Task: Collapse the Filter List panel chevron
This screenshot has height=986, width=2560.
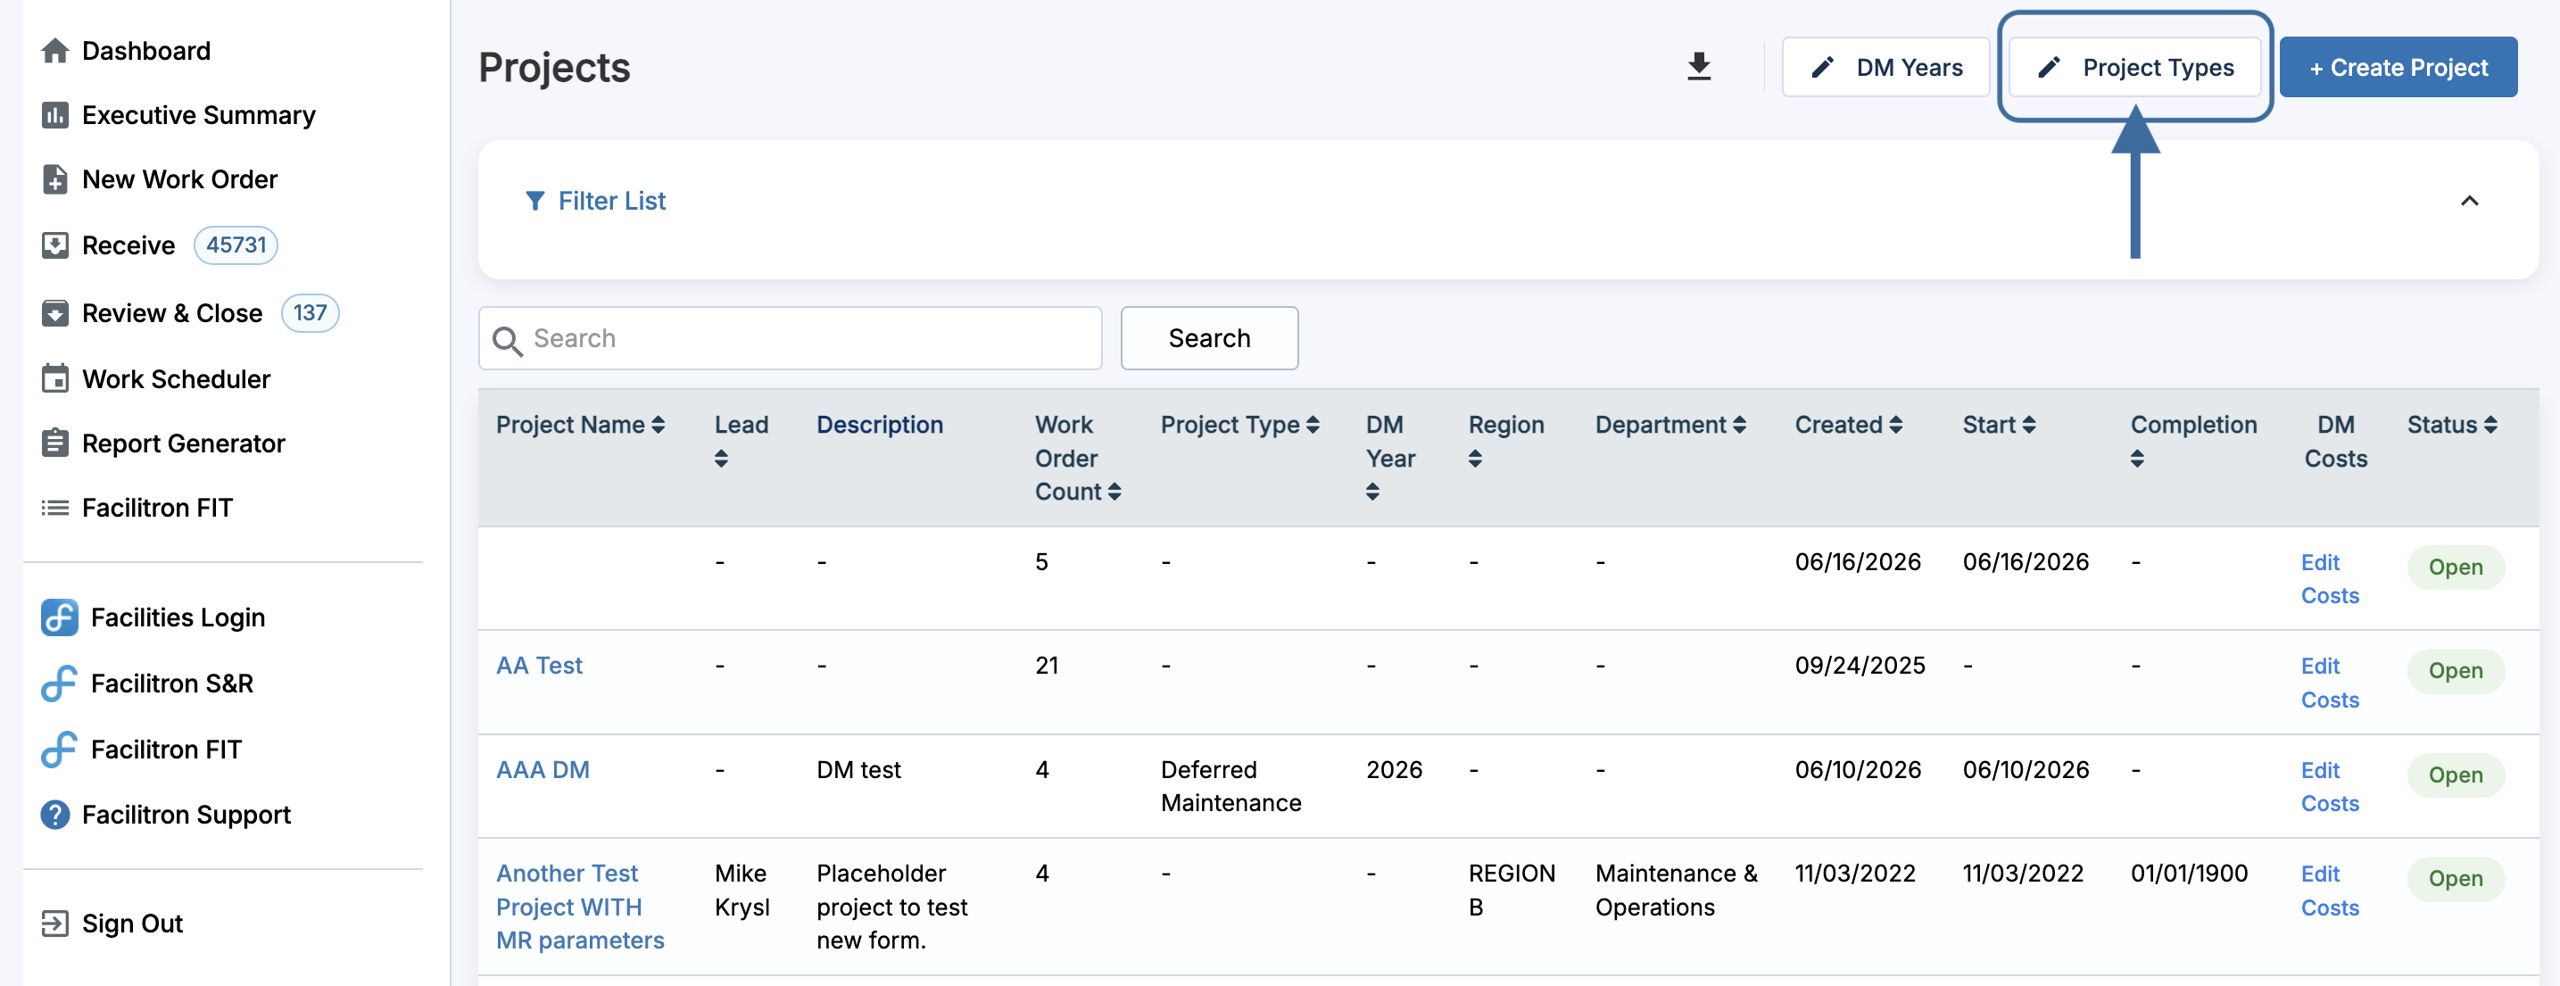Action: (2469, 201)
